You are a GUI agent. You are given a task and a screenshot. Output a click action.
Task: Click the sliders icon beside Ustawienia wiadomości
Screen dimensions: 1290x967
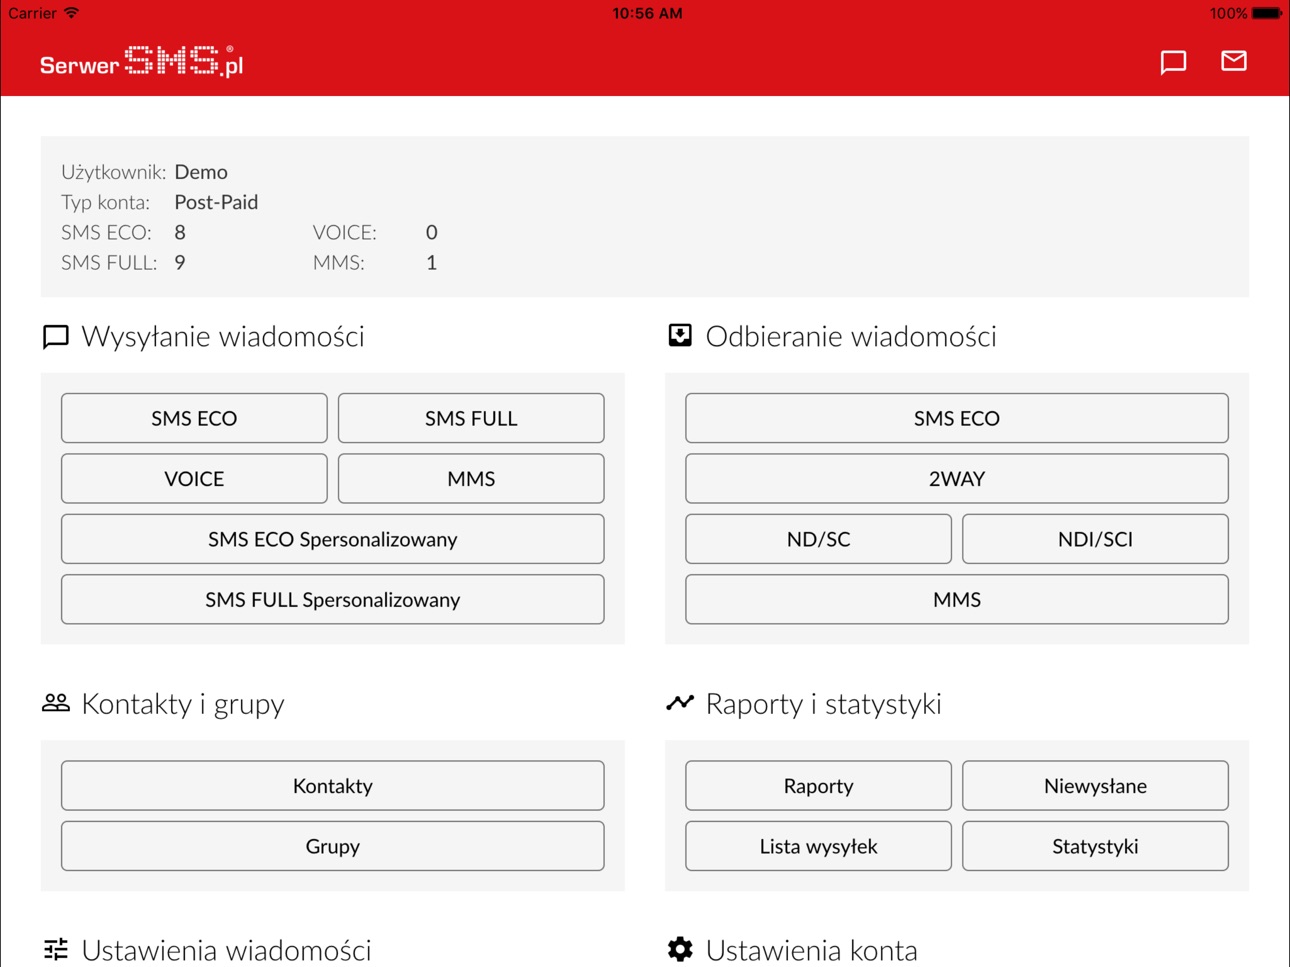[x=56, y=949]
